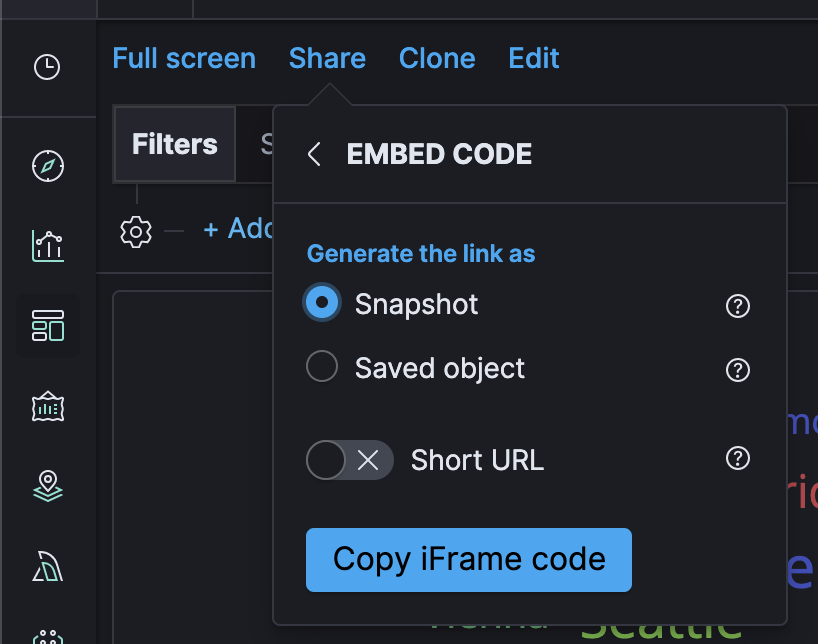
Task: Enter Full screen mode
Action: 184,58
